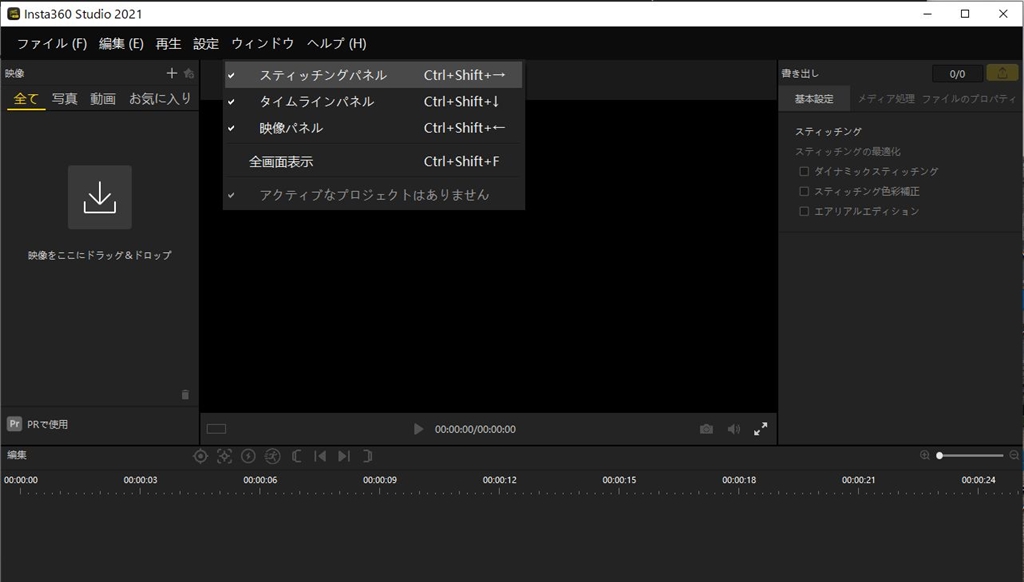Click the 0/0 export queue counter
The width and height of the screenshot is (1024, 582).
click(x=957, y=74)
